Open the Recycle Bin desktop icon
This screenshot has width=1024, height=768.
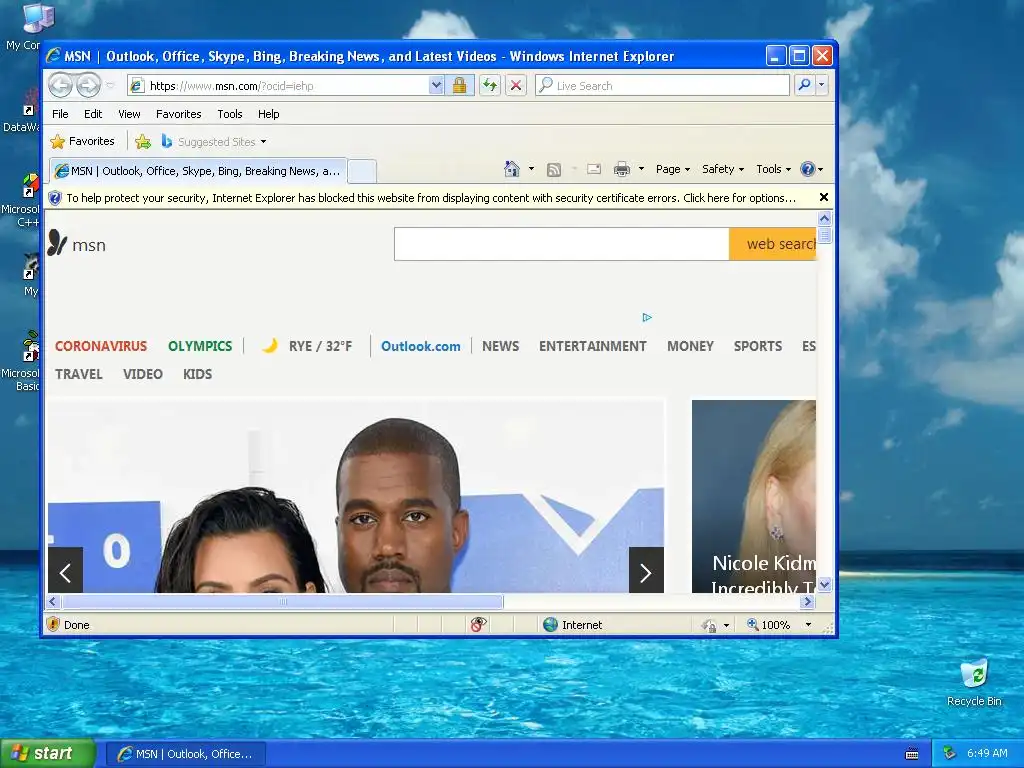click(x=974, y=683)
